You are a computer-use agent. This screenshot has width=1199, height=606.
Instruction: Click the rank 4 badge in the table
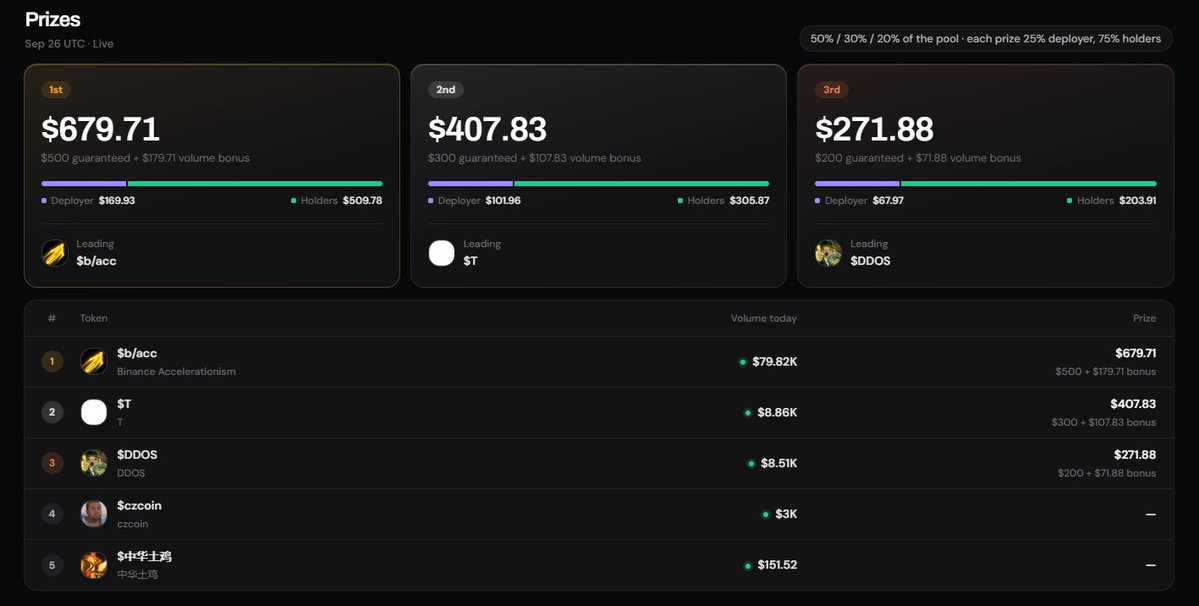point(52,514)
